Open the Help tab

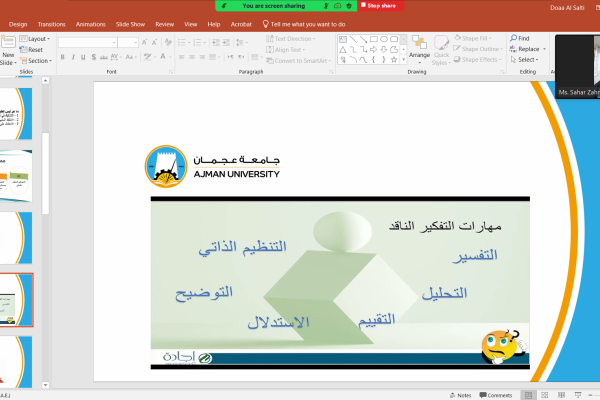click(x=214, y=24)
